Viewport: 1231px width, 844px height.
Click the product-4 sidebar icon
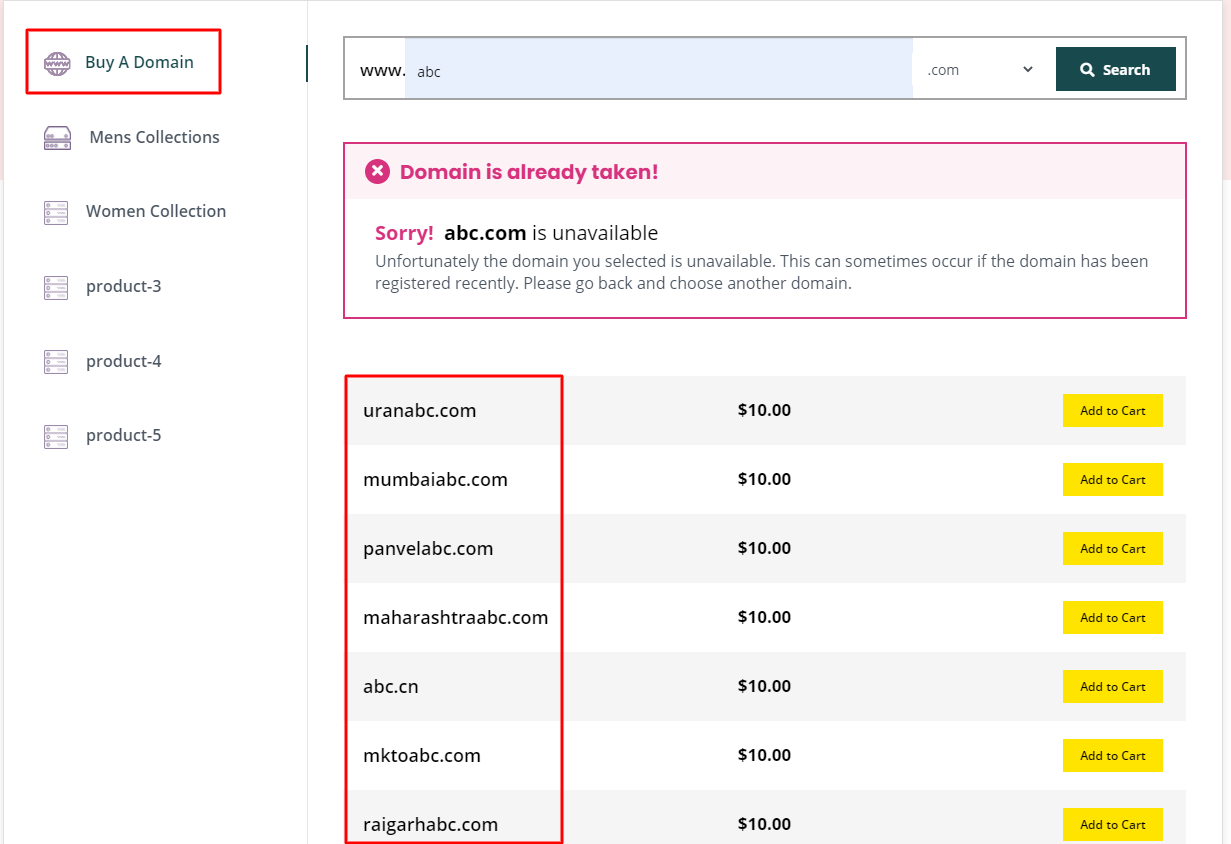click(56, 362)
